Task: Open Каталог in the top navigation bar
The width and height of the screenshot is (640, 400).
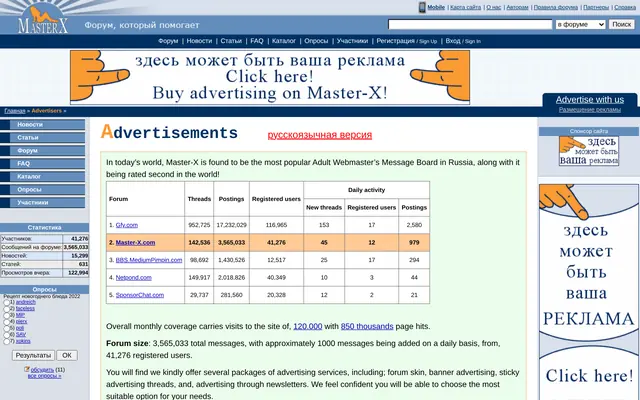Action: tap(284, 41)
